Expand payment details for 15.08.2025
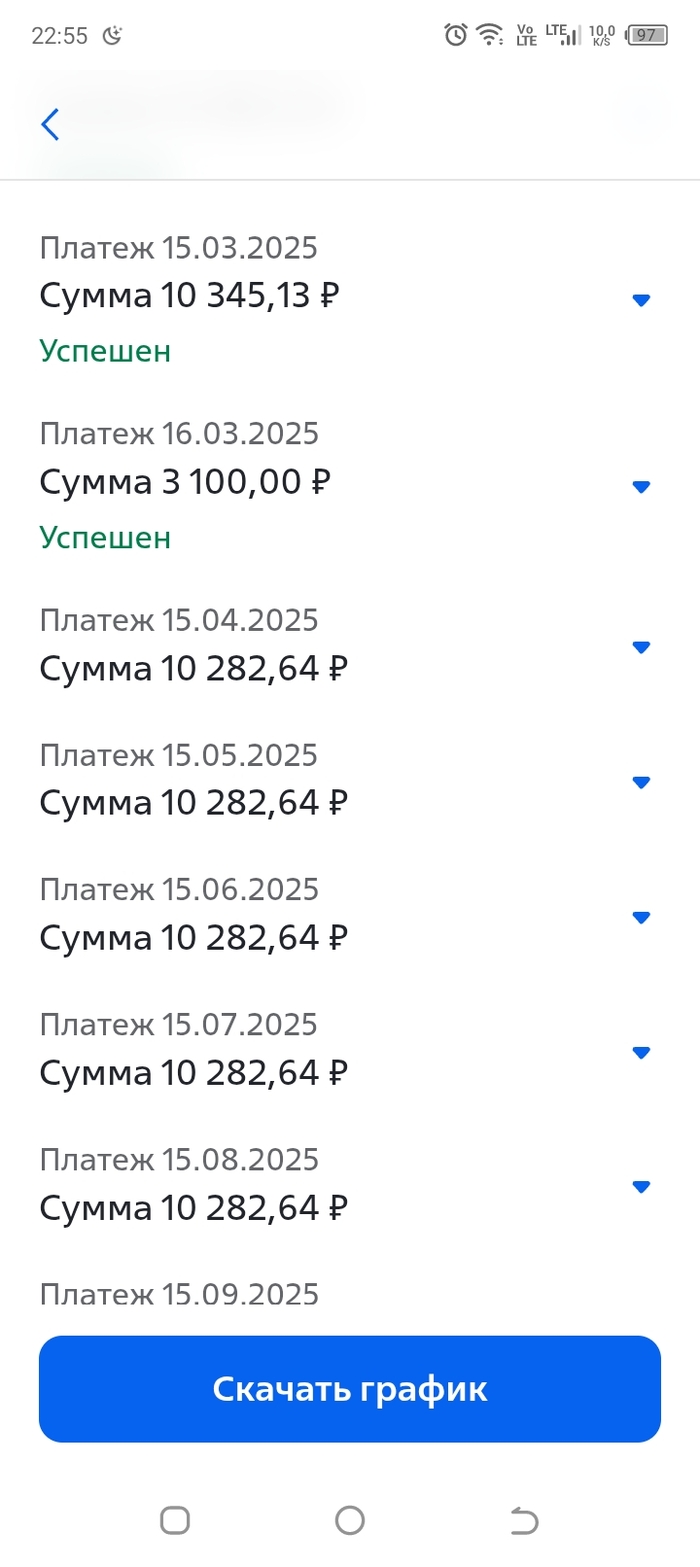The image size is (700, 1567). tap(642, 1187)
